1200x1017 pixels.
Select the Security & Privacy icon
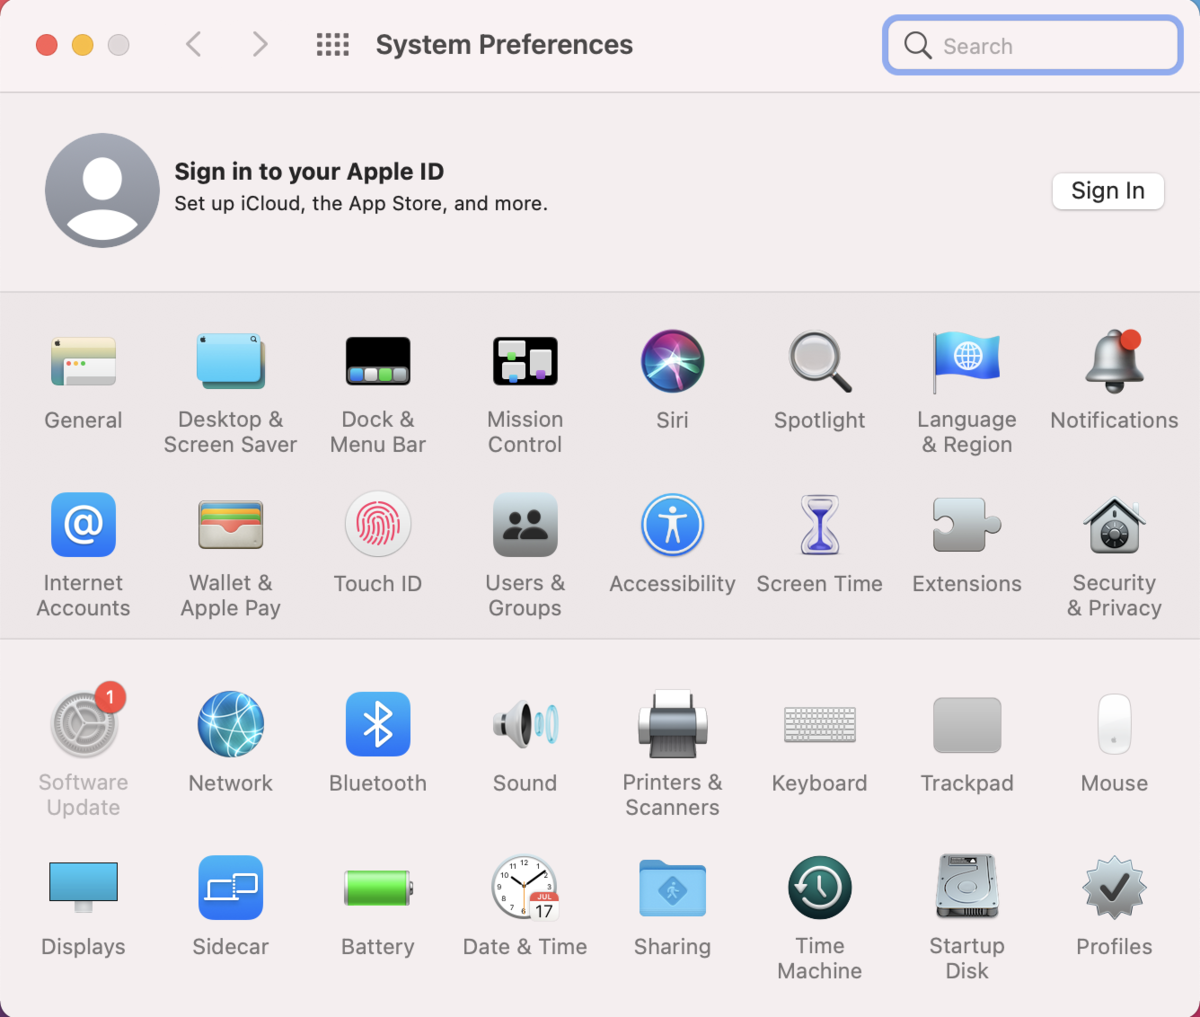coord(1114,525)
